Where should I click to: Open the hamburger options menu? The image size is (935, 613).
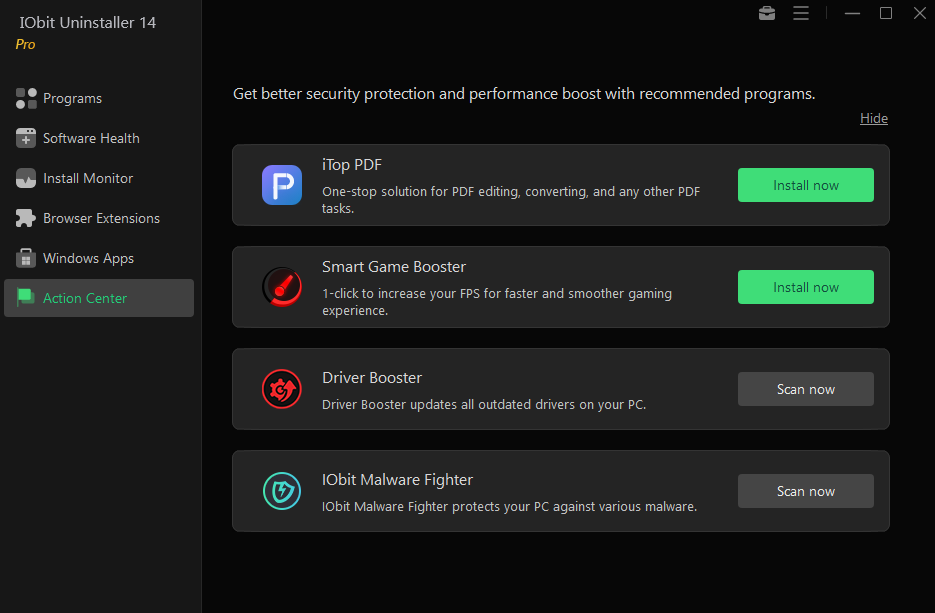(x=801, y=13)
